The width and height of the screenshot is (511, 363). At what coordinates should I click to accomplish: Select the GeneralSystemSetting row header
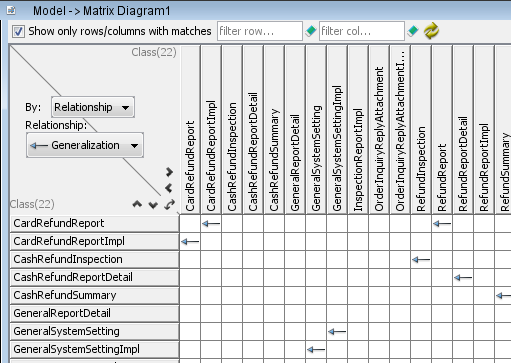point(95,331)
